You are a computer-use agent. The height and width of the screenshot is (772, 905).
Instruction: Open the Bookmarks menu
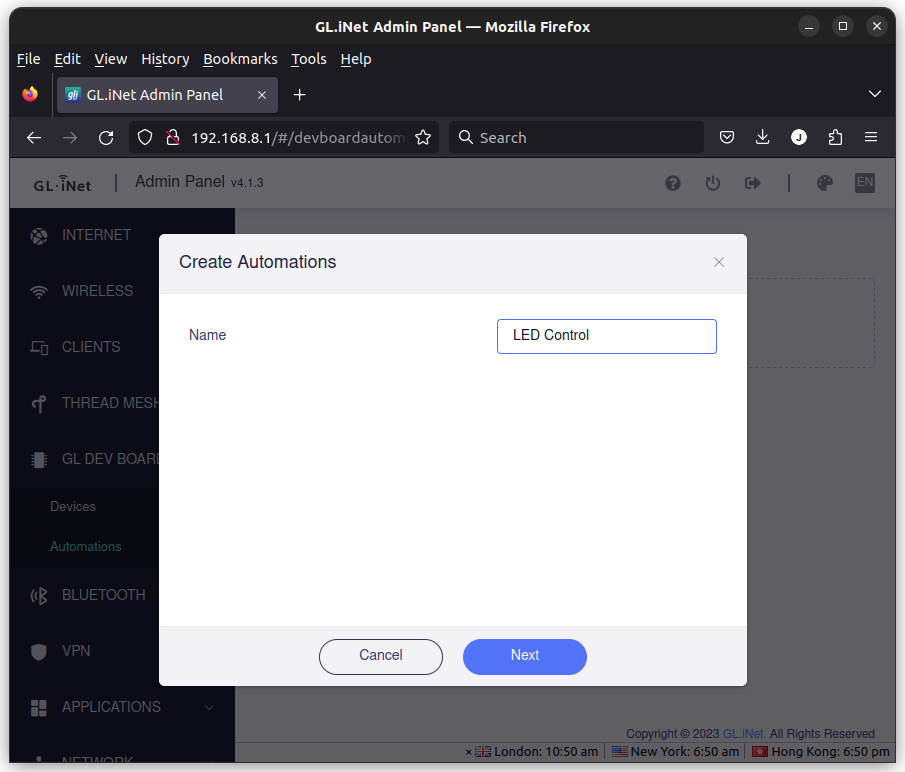click(x=240, y=59)
